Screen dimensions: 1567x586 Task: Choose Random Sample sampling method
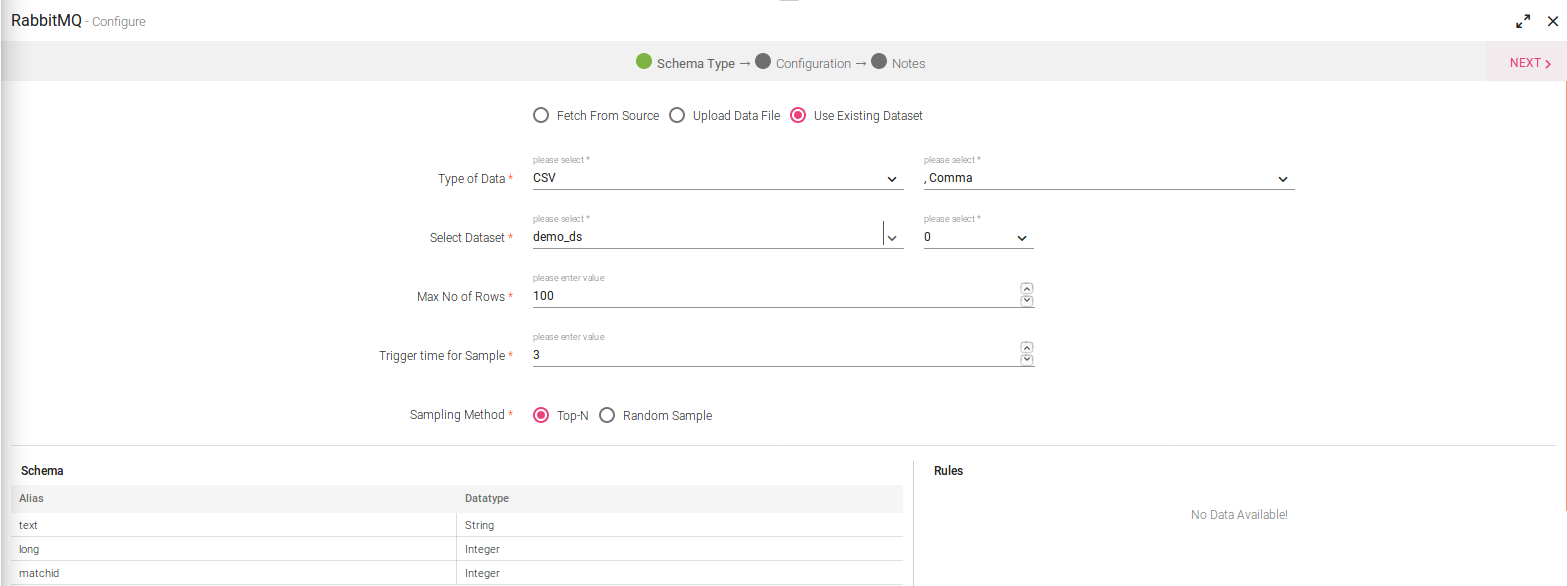(607, 415)
